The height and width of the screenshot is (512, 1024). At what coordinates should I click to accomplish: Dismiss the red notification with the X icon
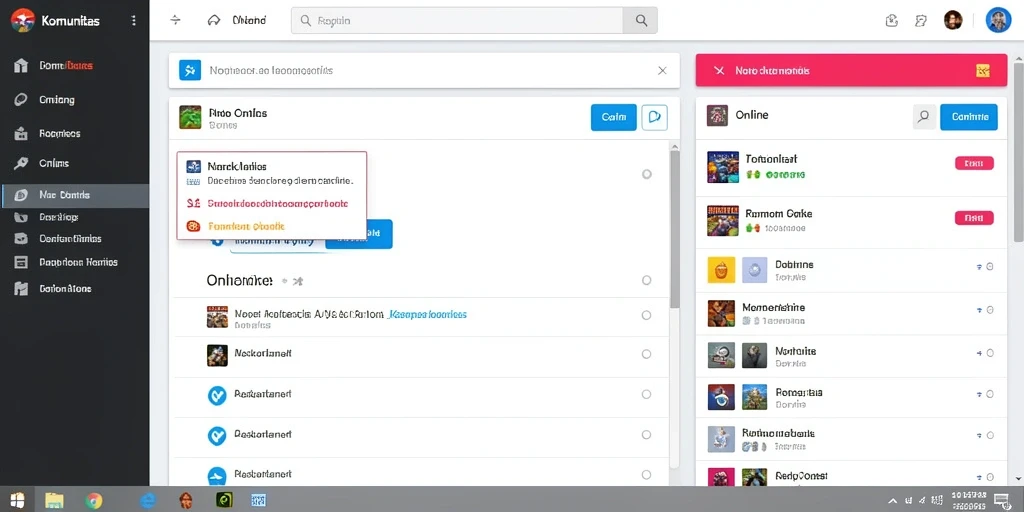719,71
